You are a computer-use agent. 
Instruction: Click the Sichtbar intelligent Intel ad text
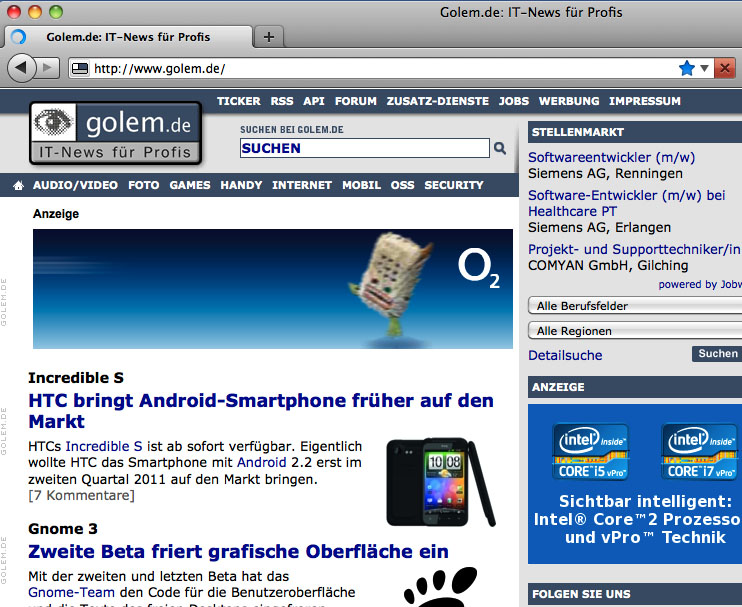coord(638,519)
